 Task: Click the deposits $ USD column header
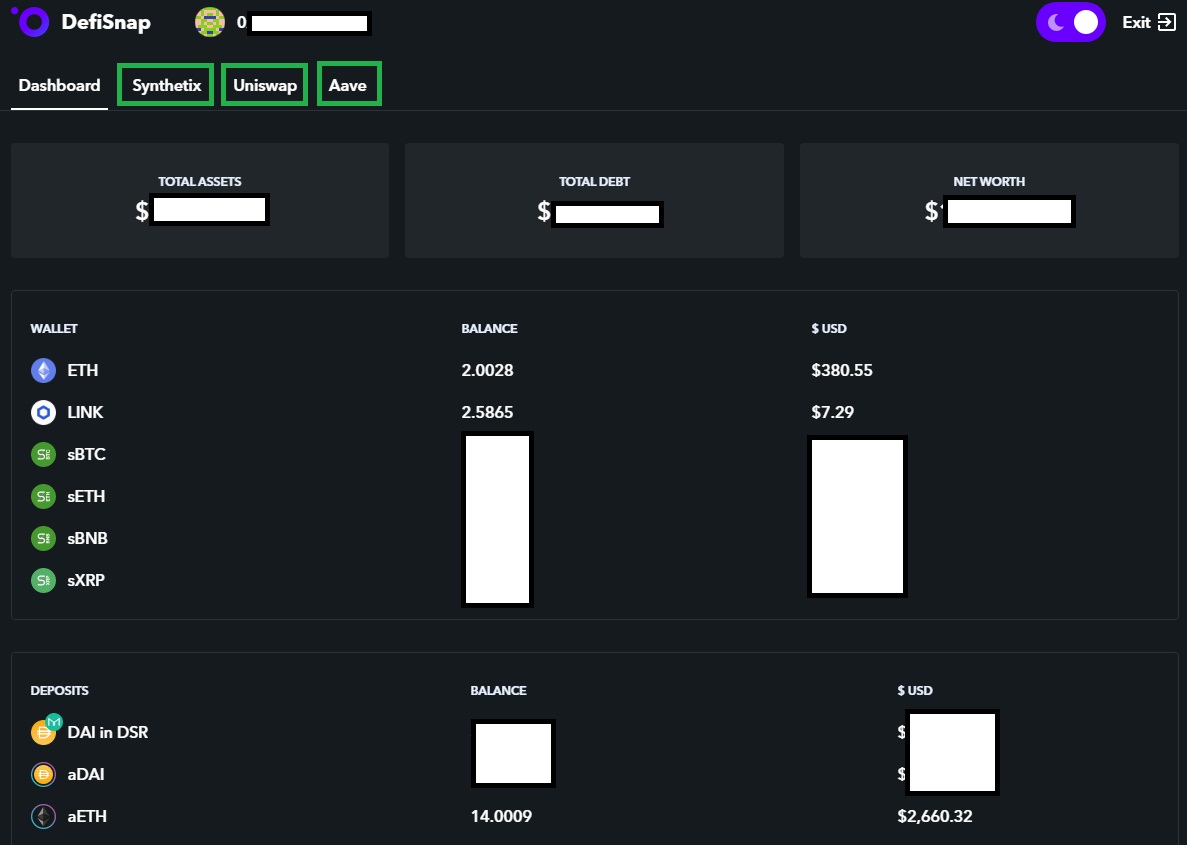point(914,691)
